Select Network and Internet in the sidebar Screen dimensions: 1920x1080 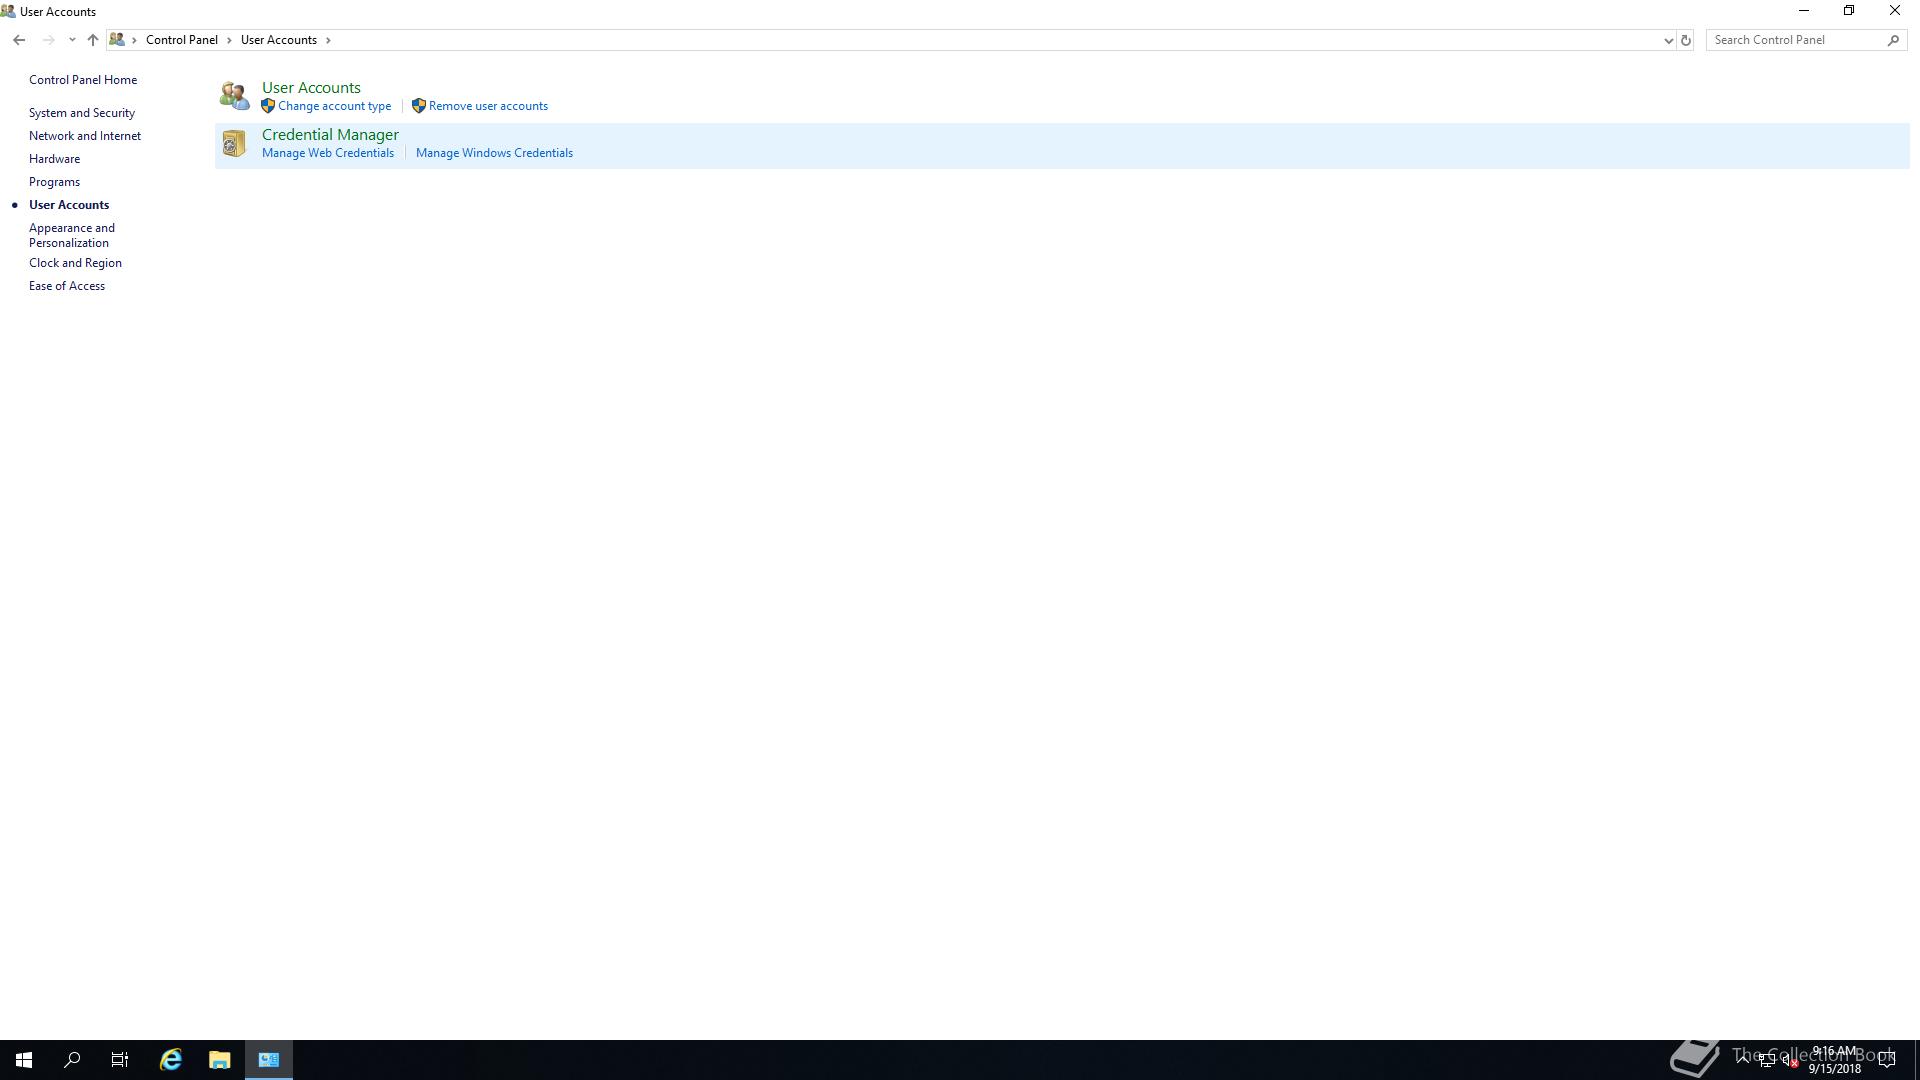click(x=85, y=136)
